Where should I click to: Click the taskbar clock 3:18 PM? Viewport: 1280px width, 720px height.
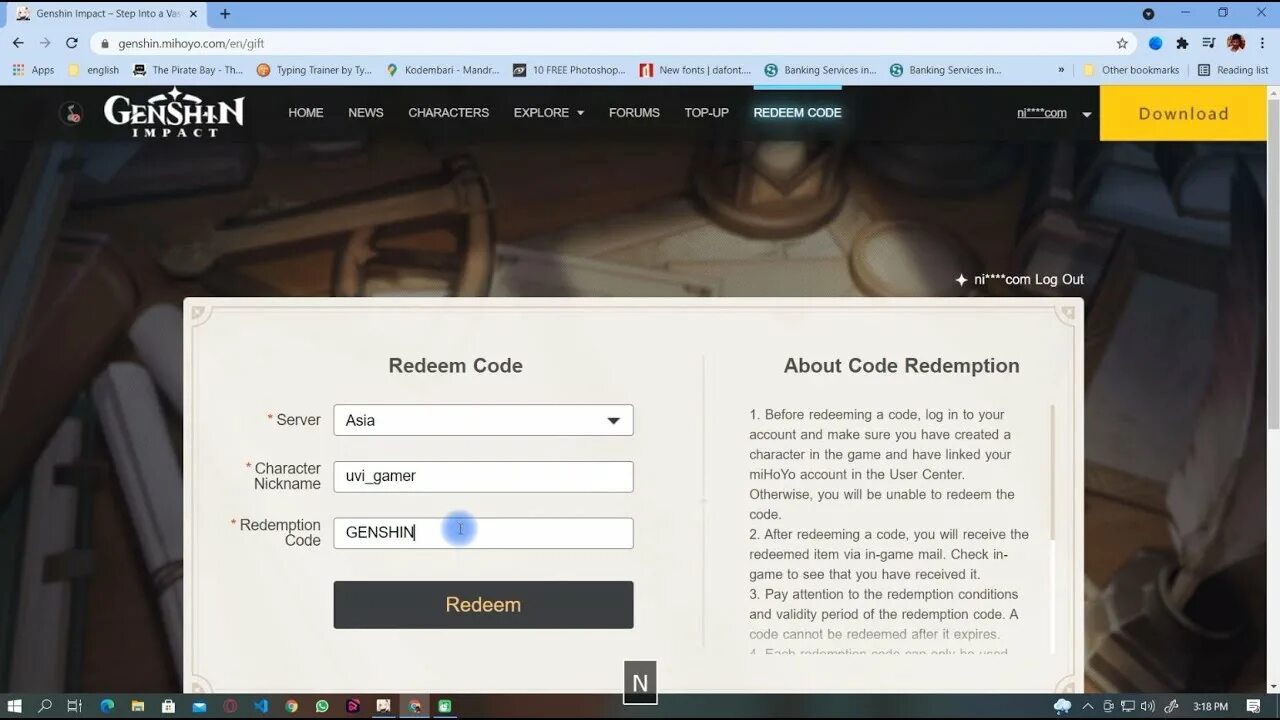point(1210,706)
